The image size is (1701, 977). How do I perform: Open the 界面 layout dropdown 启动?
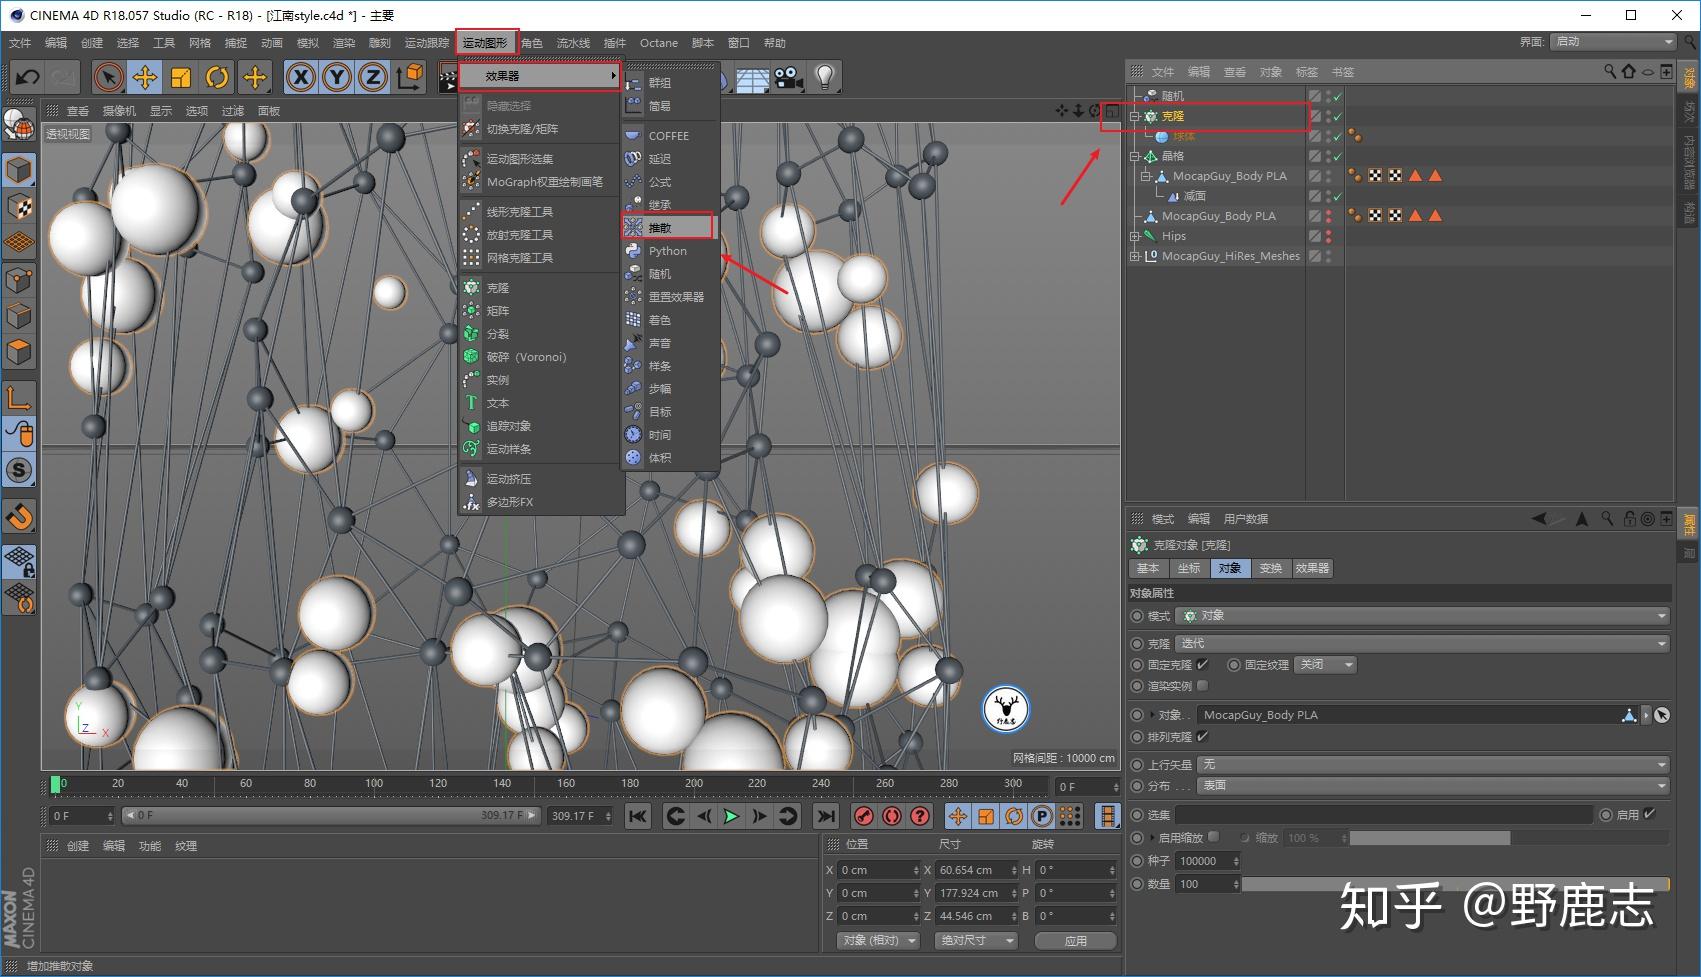point(1613,42)
